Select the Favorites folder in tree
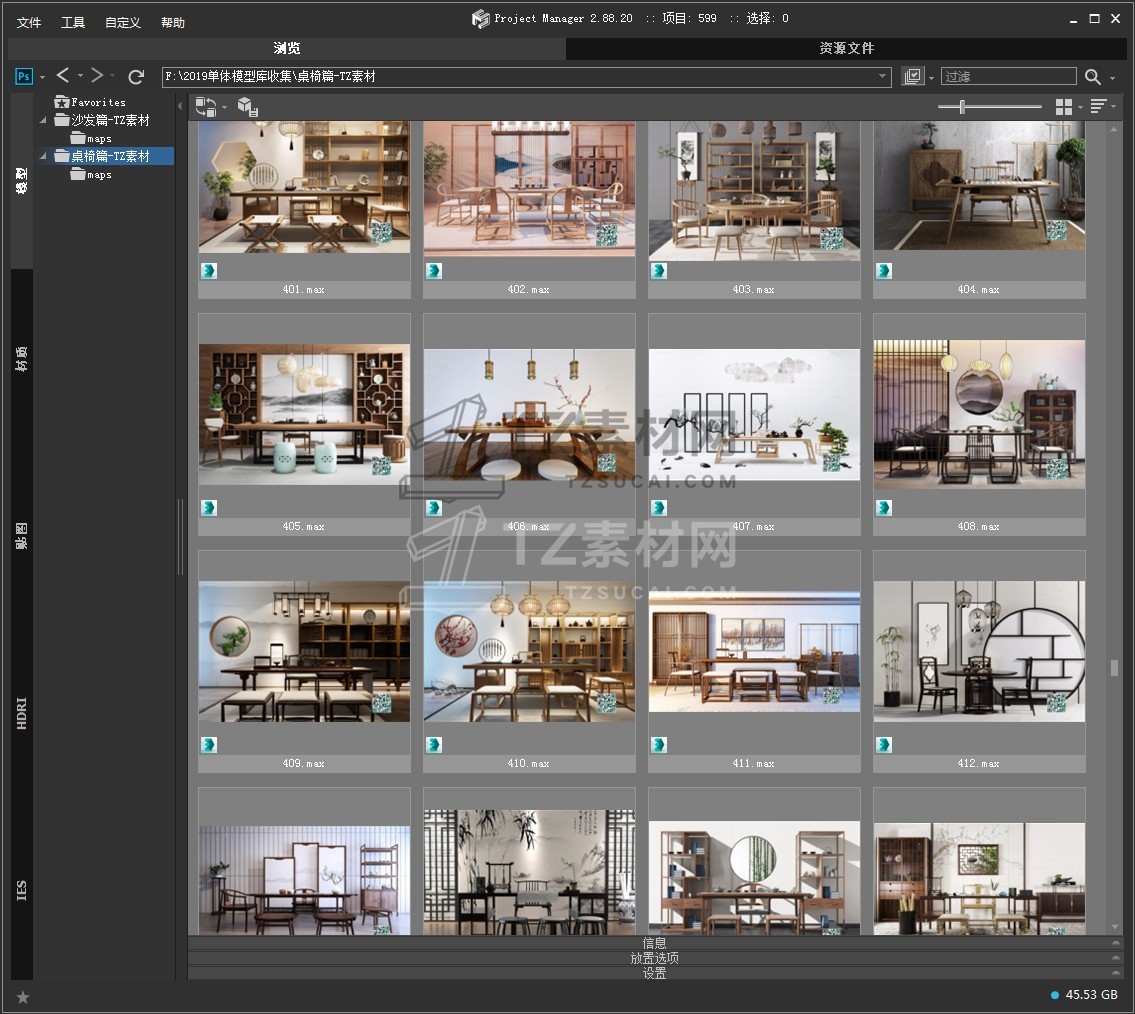This screenshot has width=1135, height=1014. point(97,102)
